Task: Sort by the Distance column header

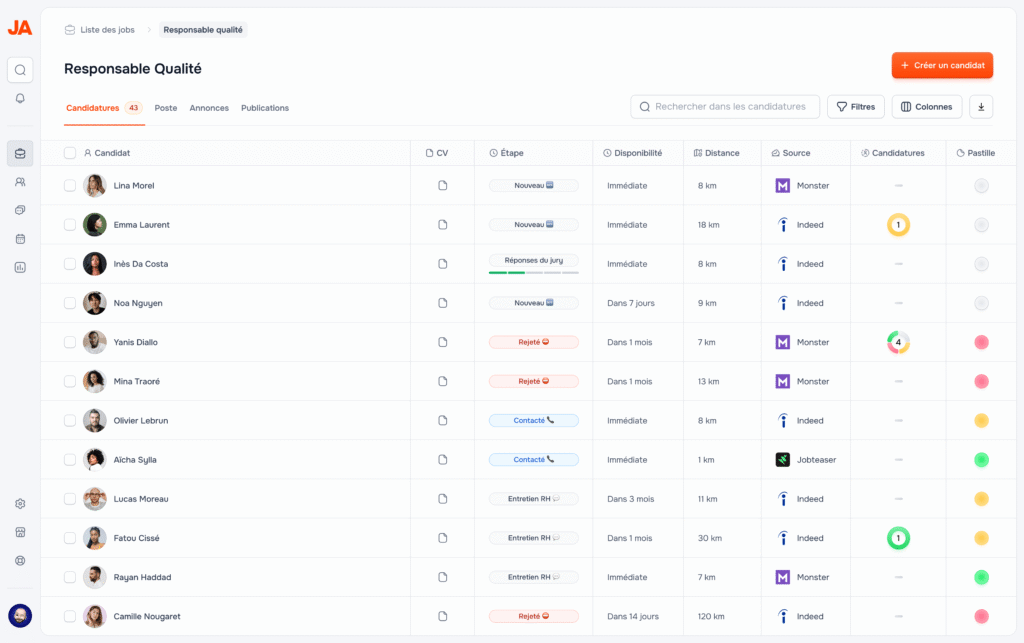Action: [x=716, y=153]
